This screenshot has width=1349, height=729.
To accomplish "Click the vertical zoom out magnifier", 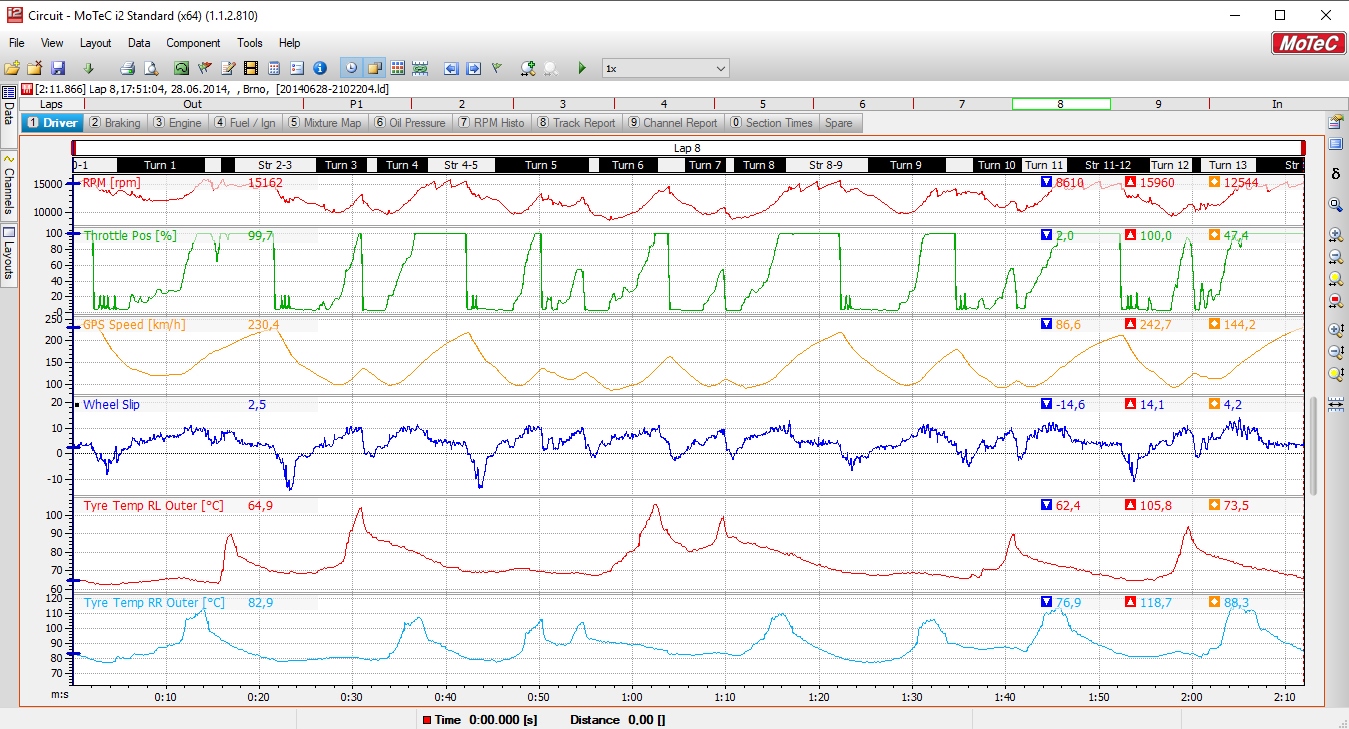I will pos(1335,352).
